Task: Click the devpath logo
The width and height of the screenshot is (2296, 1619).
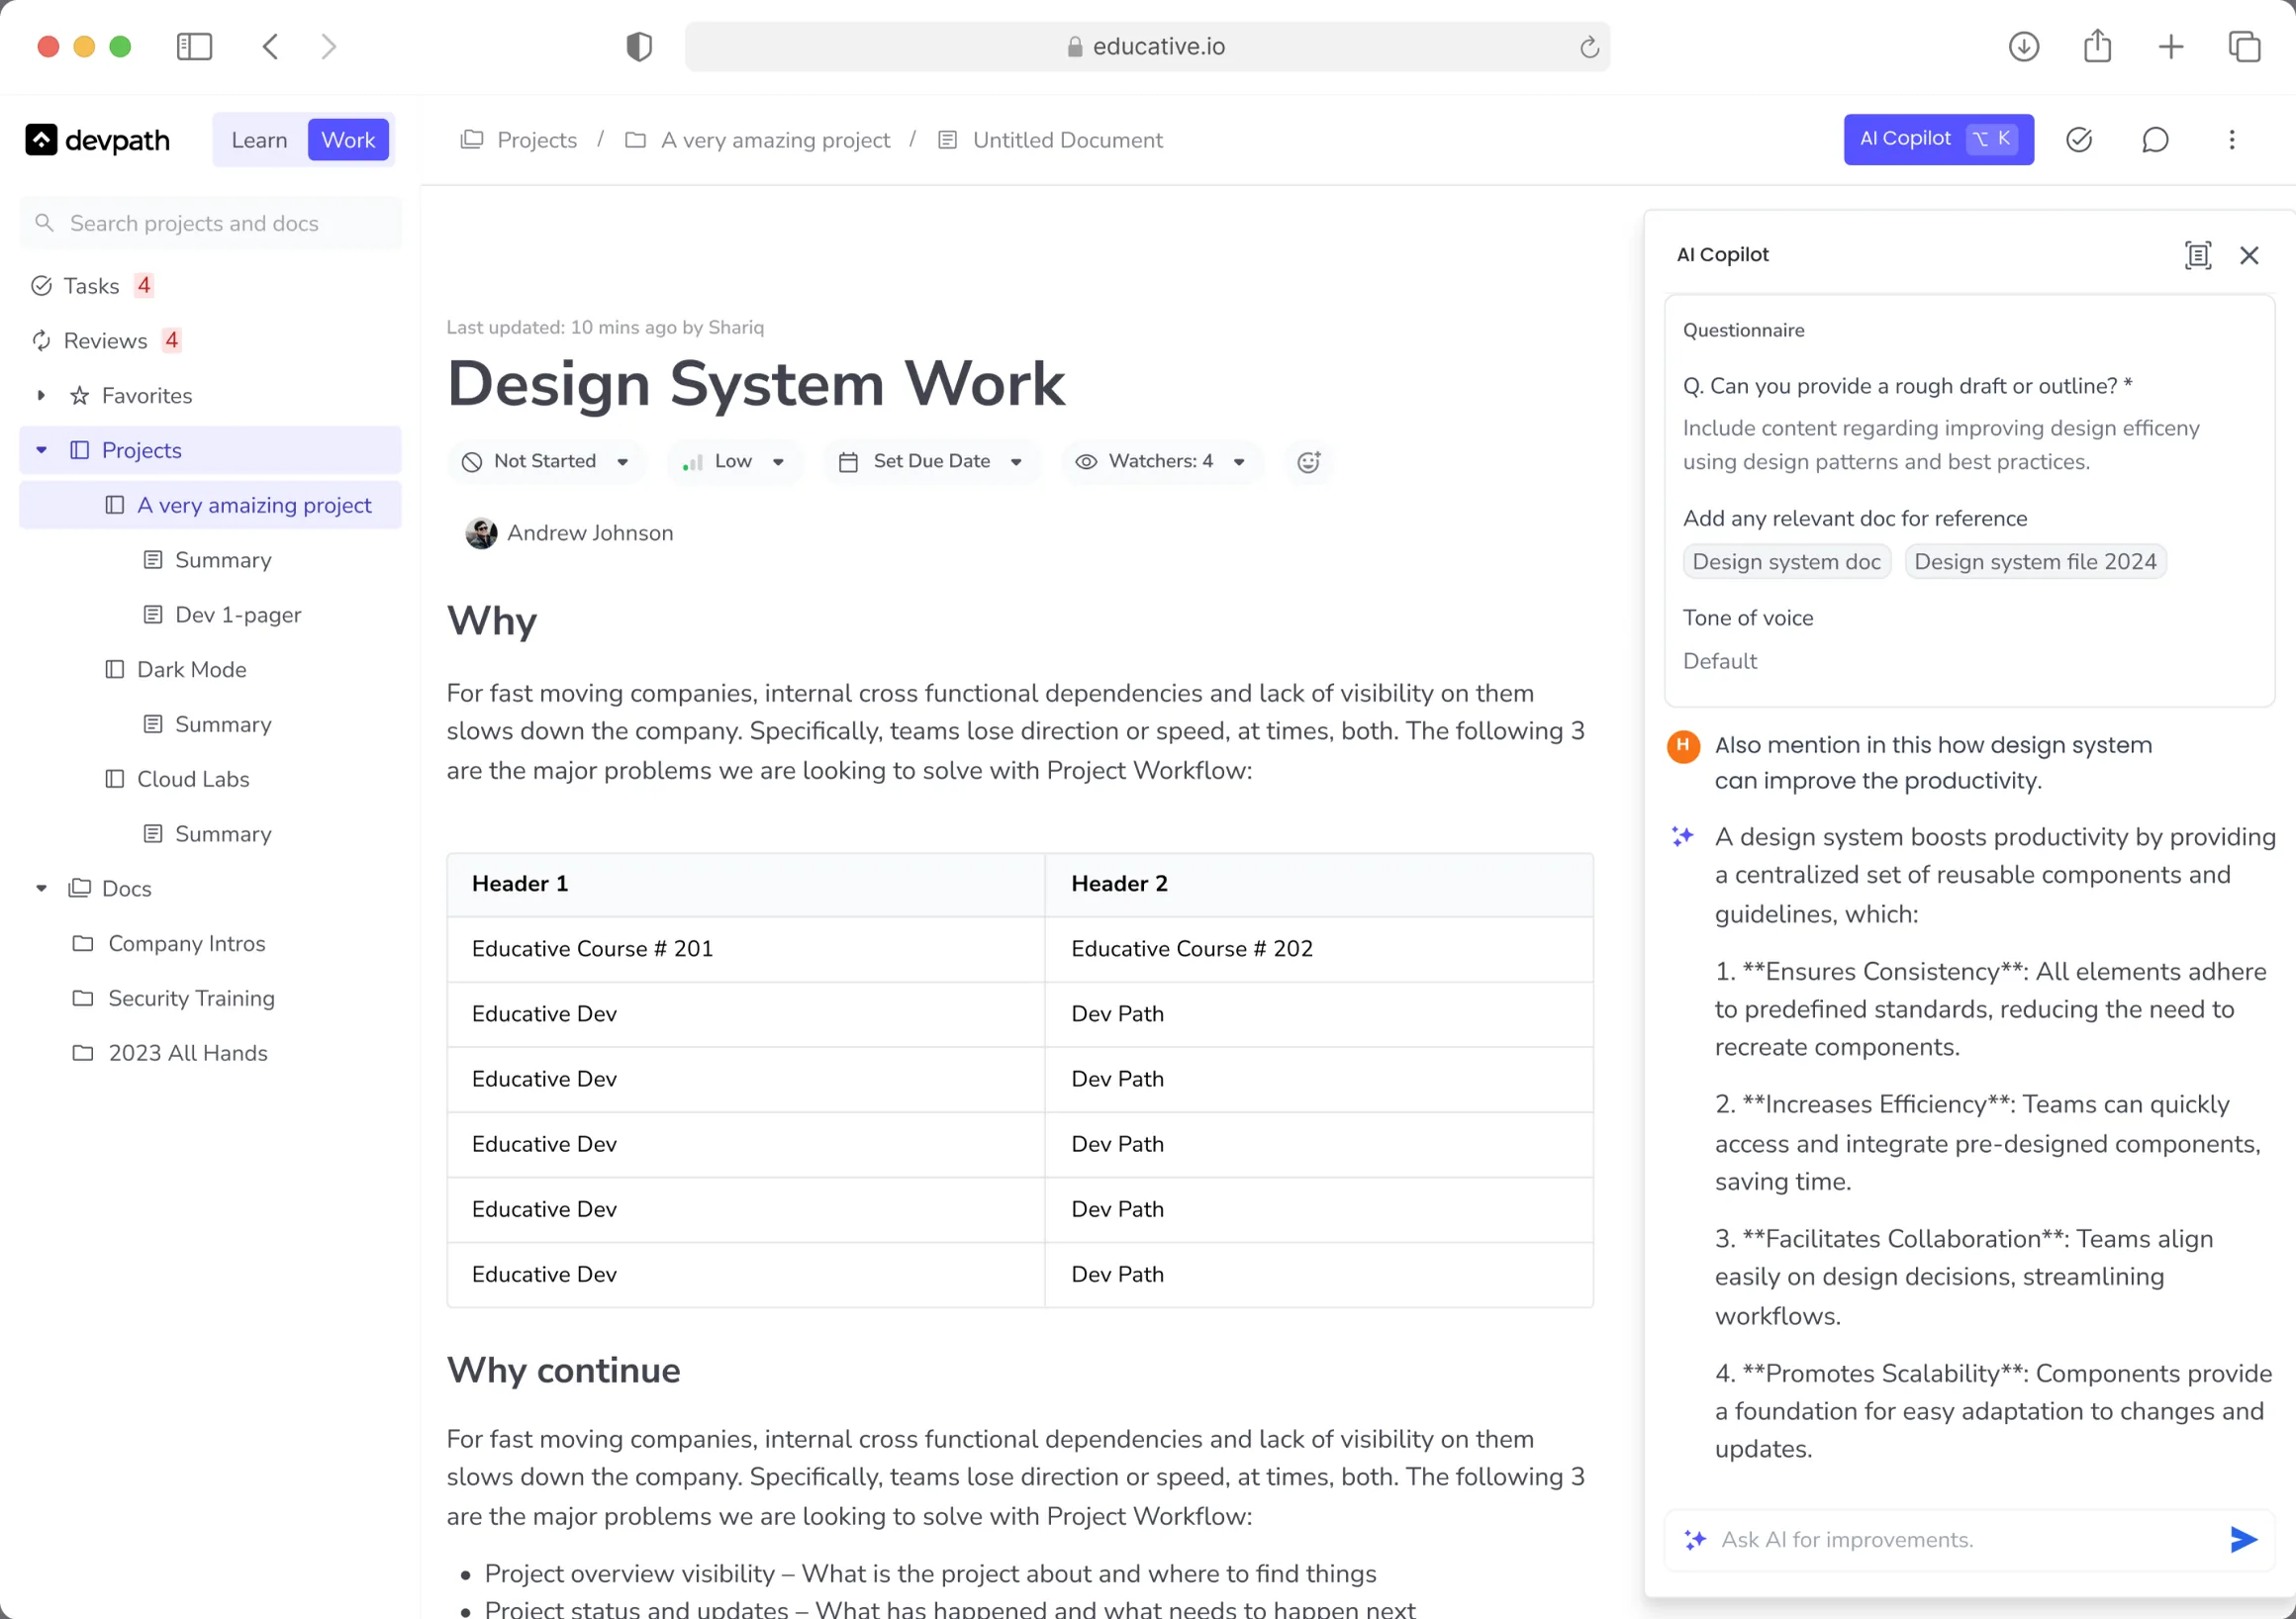Action: (97, 140)
